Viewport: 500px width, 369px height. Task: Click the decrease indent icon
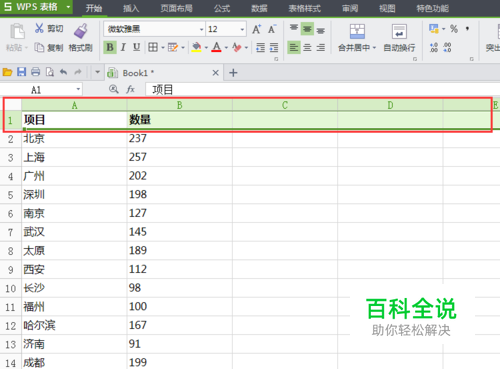(260, 48)
